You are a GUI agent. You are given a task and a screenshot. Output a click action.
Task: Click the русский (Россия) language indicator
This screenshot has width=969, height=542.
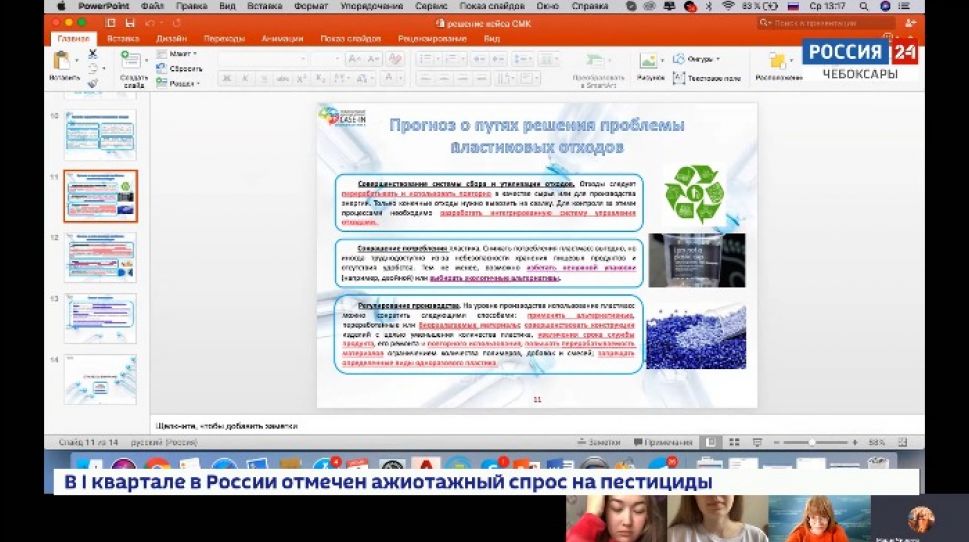pyautogui.click(x=164, y=442)
